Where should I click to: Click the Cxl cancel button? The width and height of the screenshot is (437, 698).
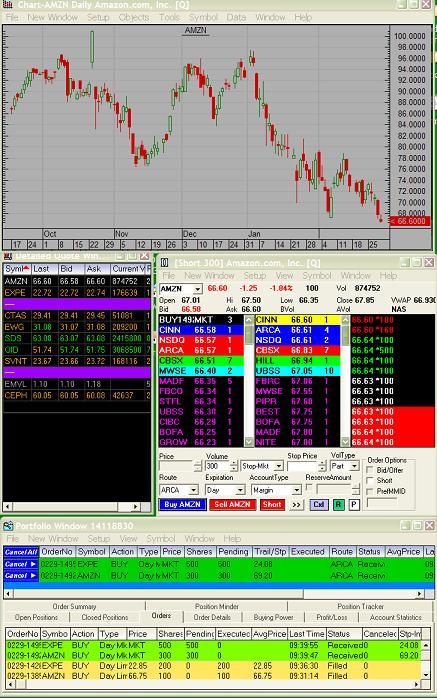(x=319, y=505)
